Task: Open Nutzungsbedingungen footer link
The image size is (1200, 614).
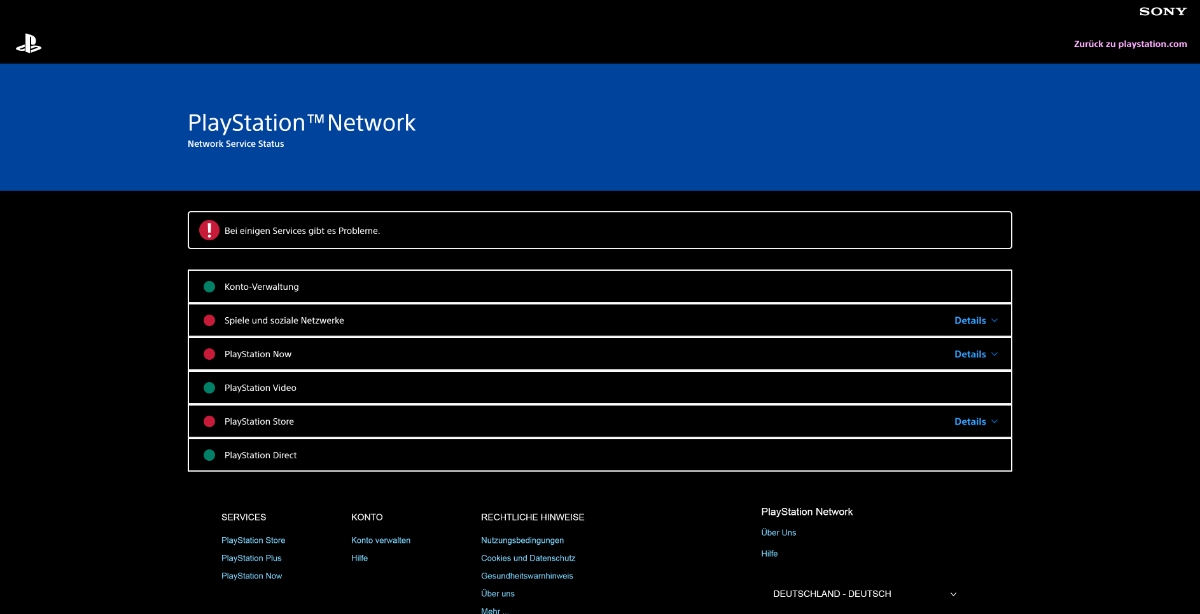Action: coord(522,540)
